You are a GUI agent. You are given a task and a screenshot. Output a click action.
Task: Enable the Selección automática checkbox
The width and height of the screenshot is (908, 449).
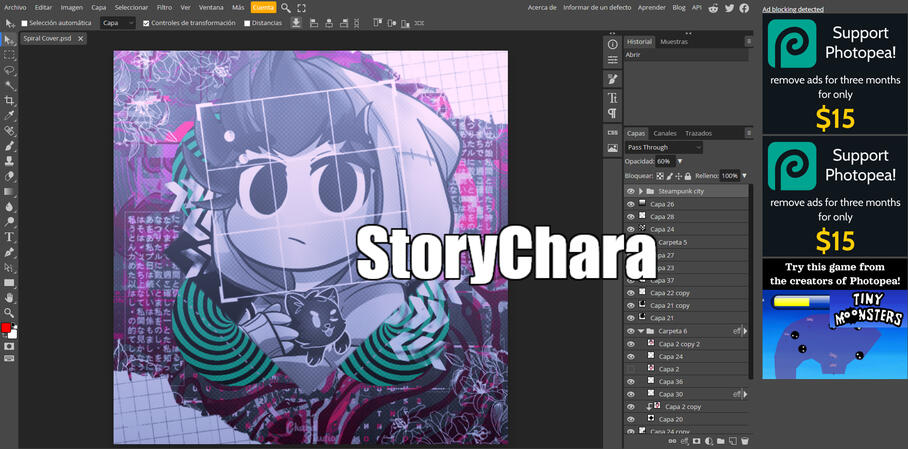click(x=25, y=22)
